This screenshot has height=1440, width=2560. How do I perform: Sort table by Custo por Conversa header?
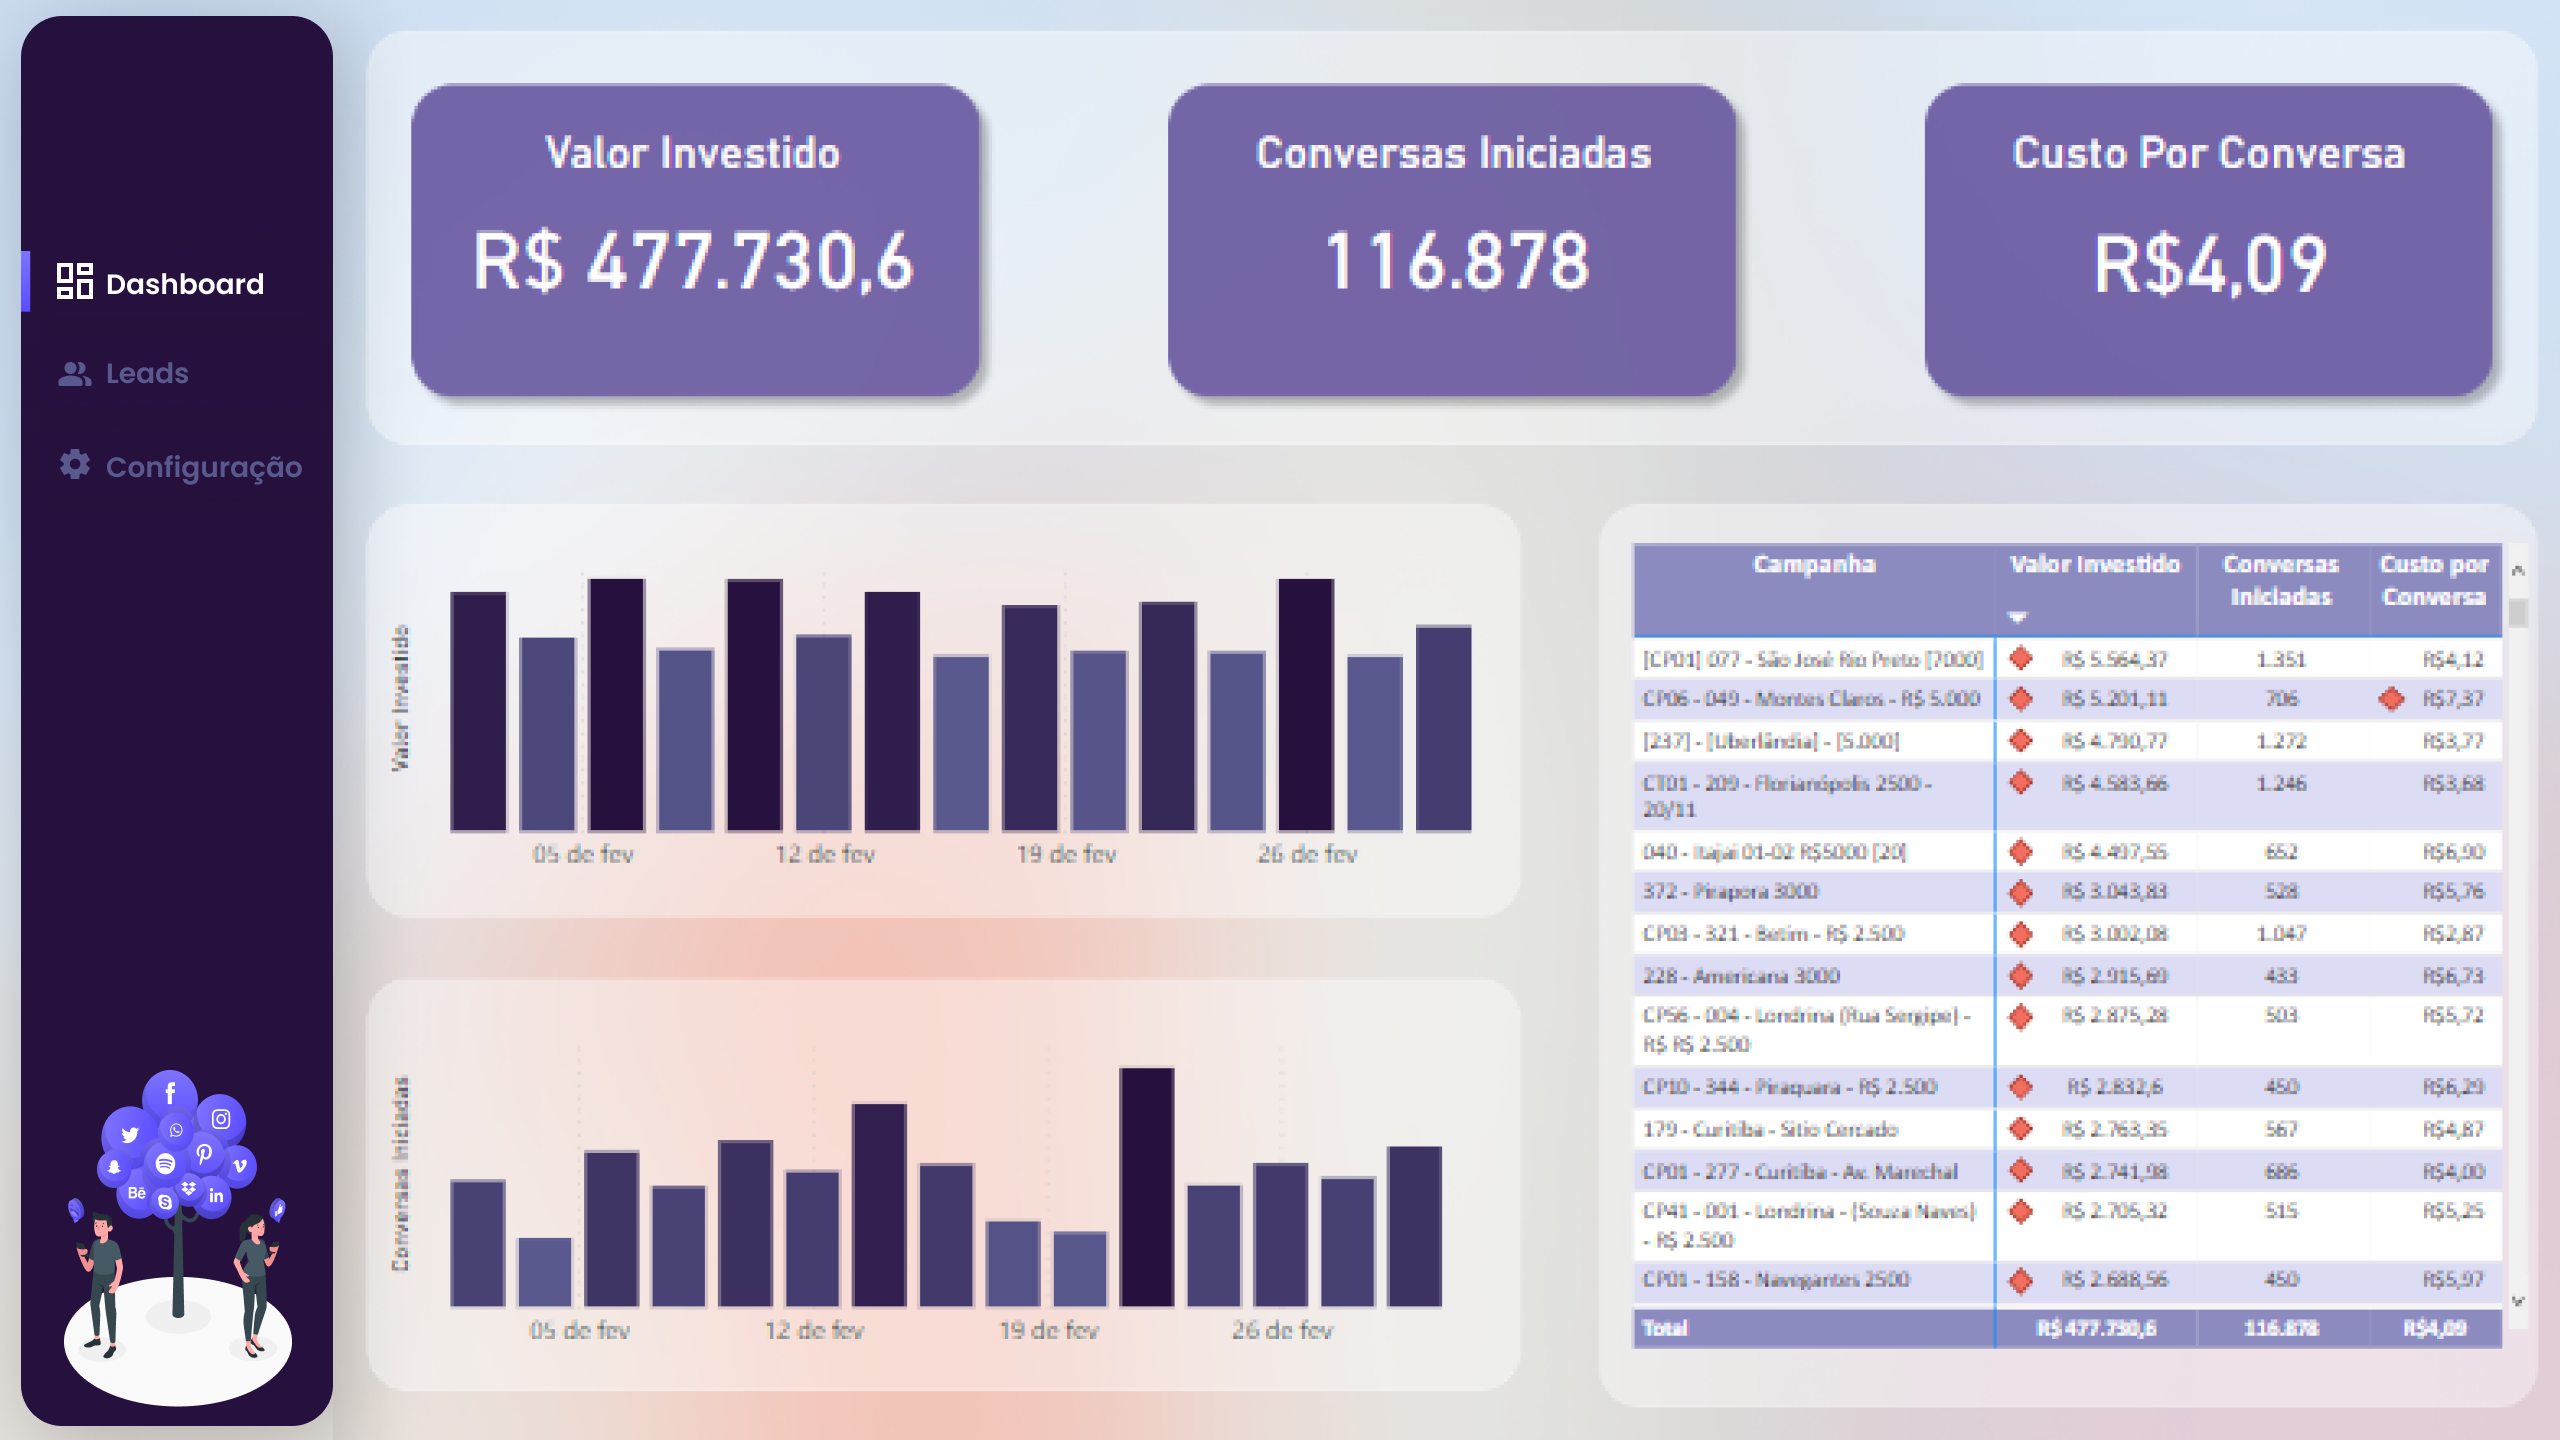click(2434, 580)
